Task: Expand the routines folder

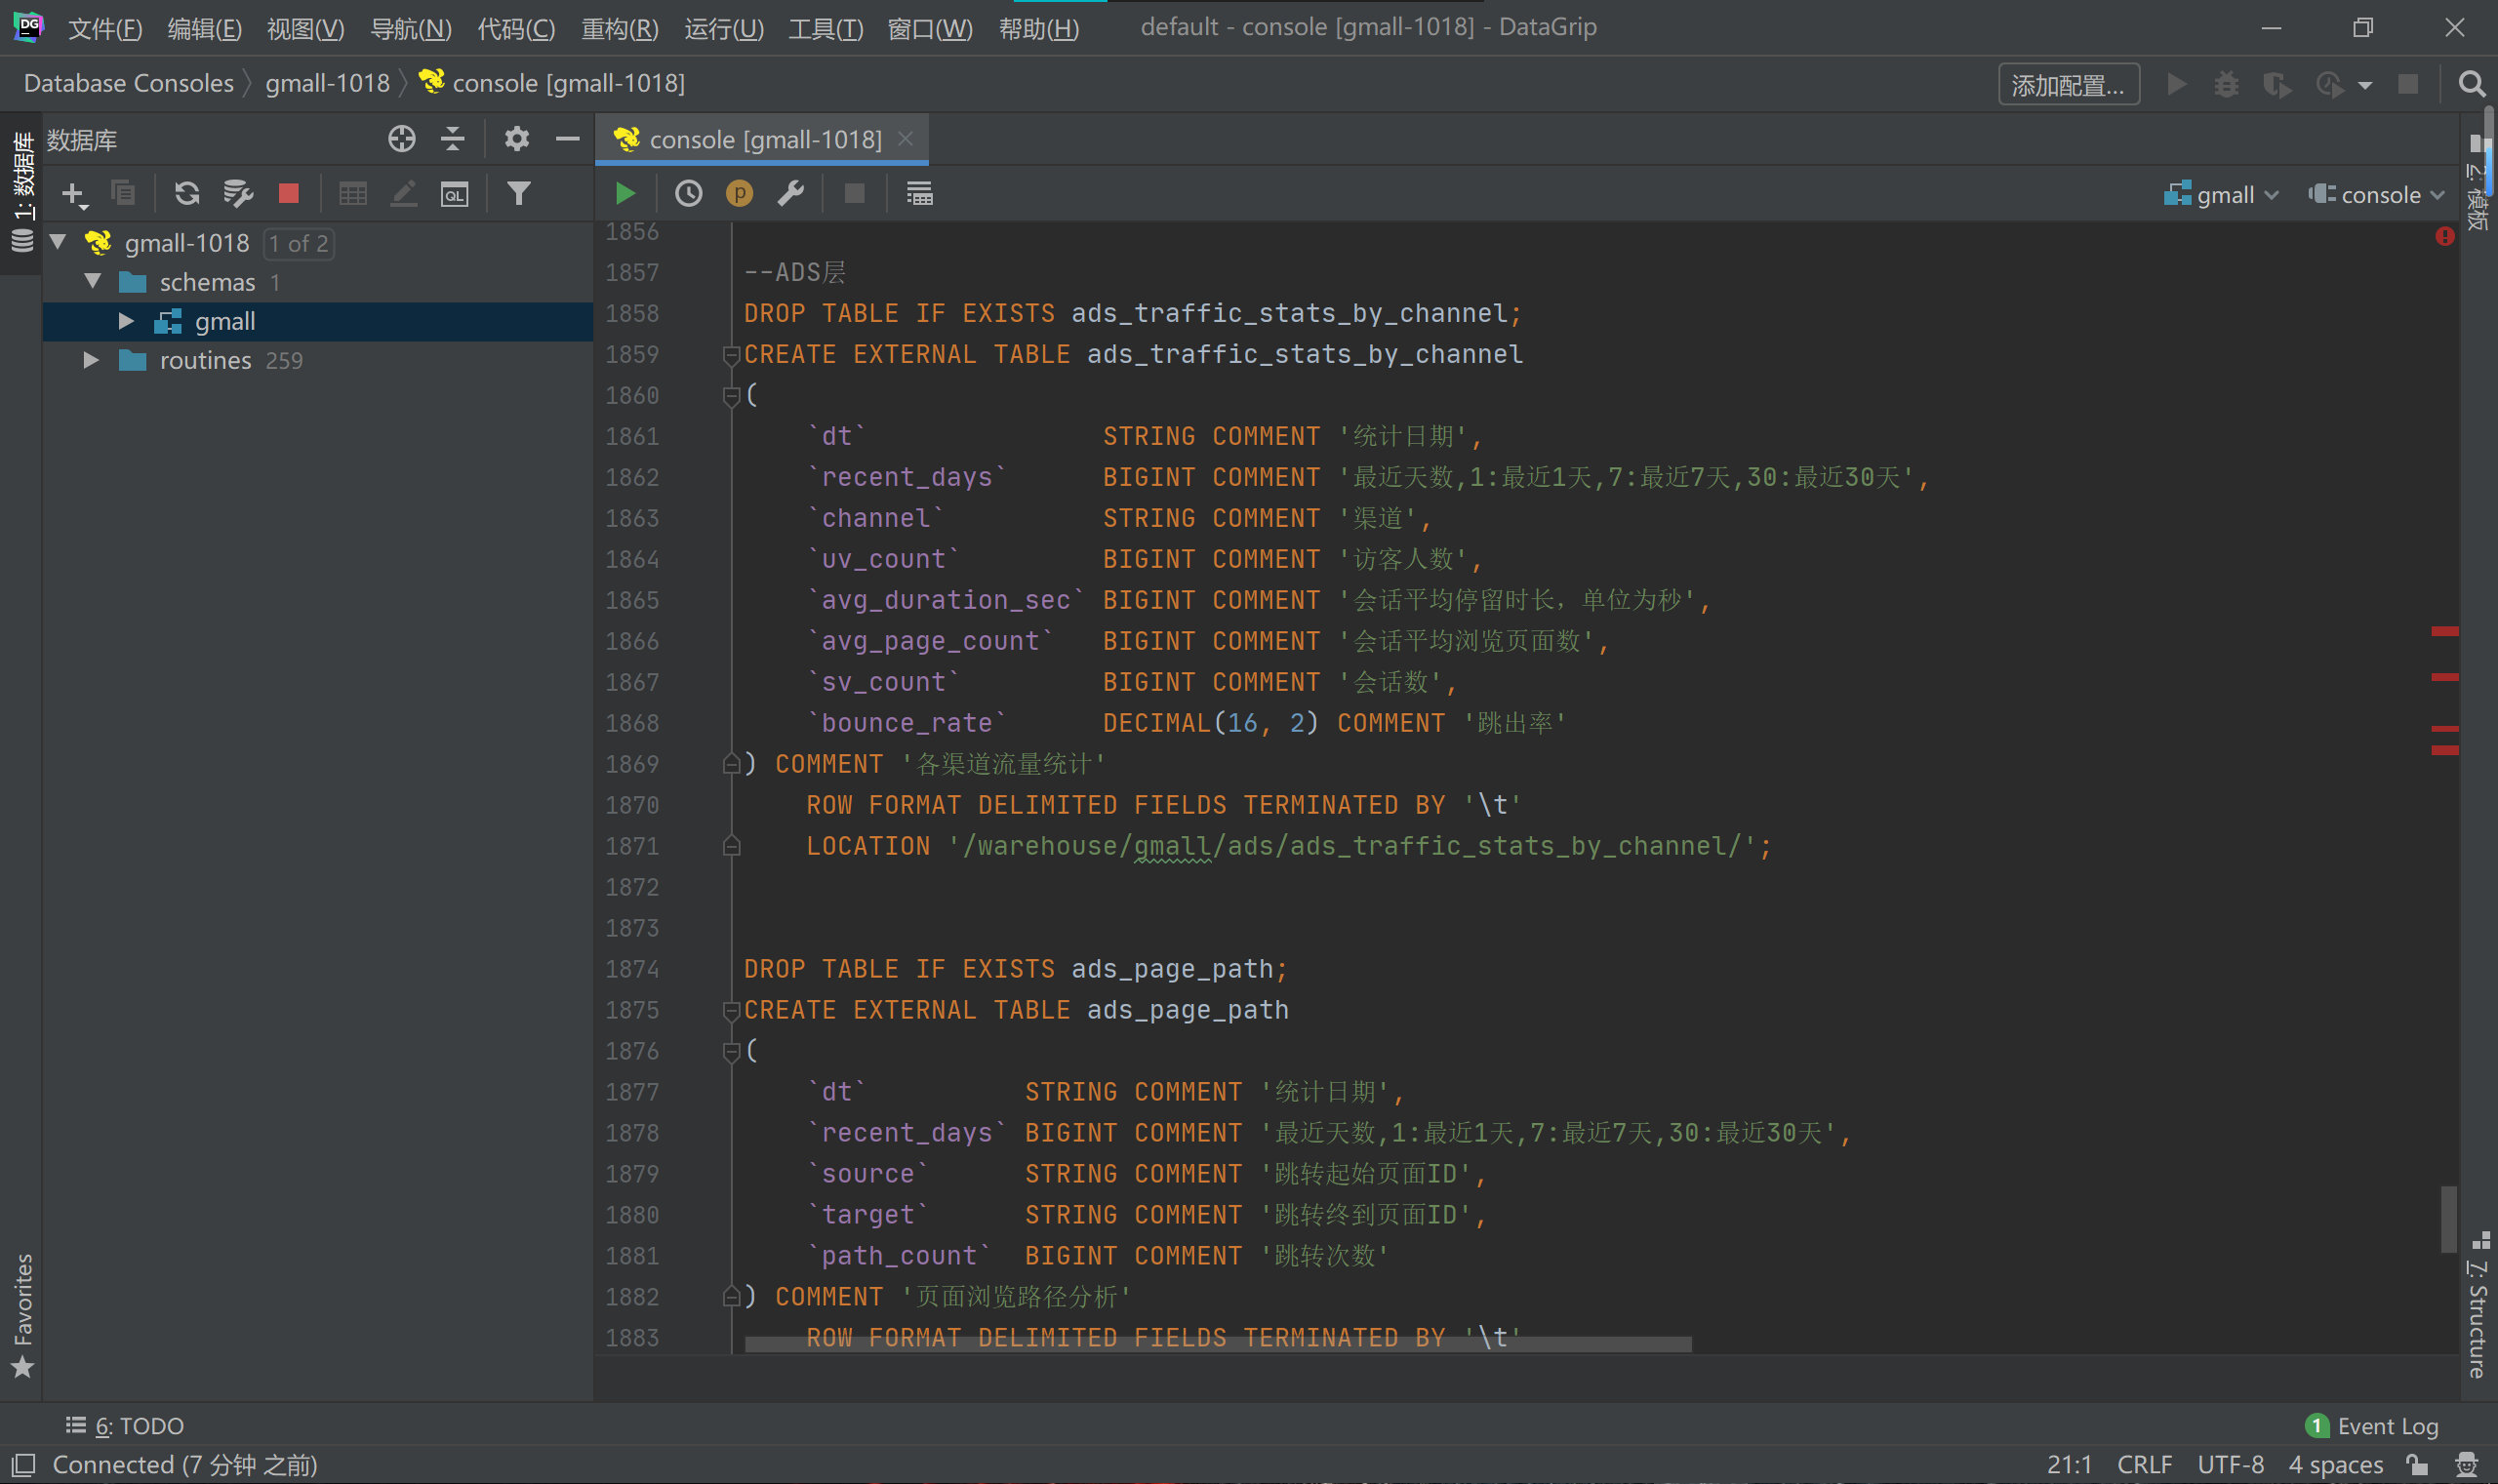Action: (91, 360)
